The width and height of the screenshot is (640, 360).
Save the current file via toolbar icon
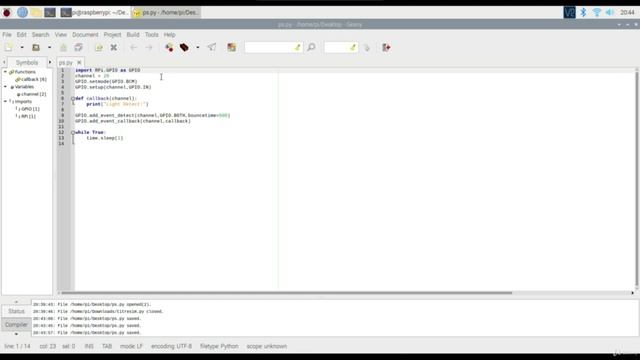(x=63, y=47)
